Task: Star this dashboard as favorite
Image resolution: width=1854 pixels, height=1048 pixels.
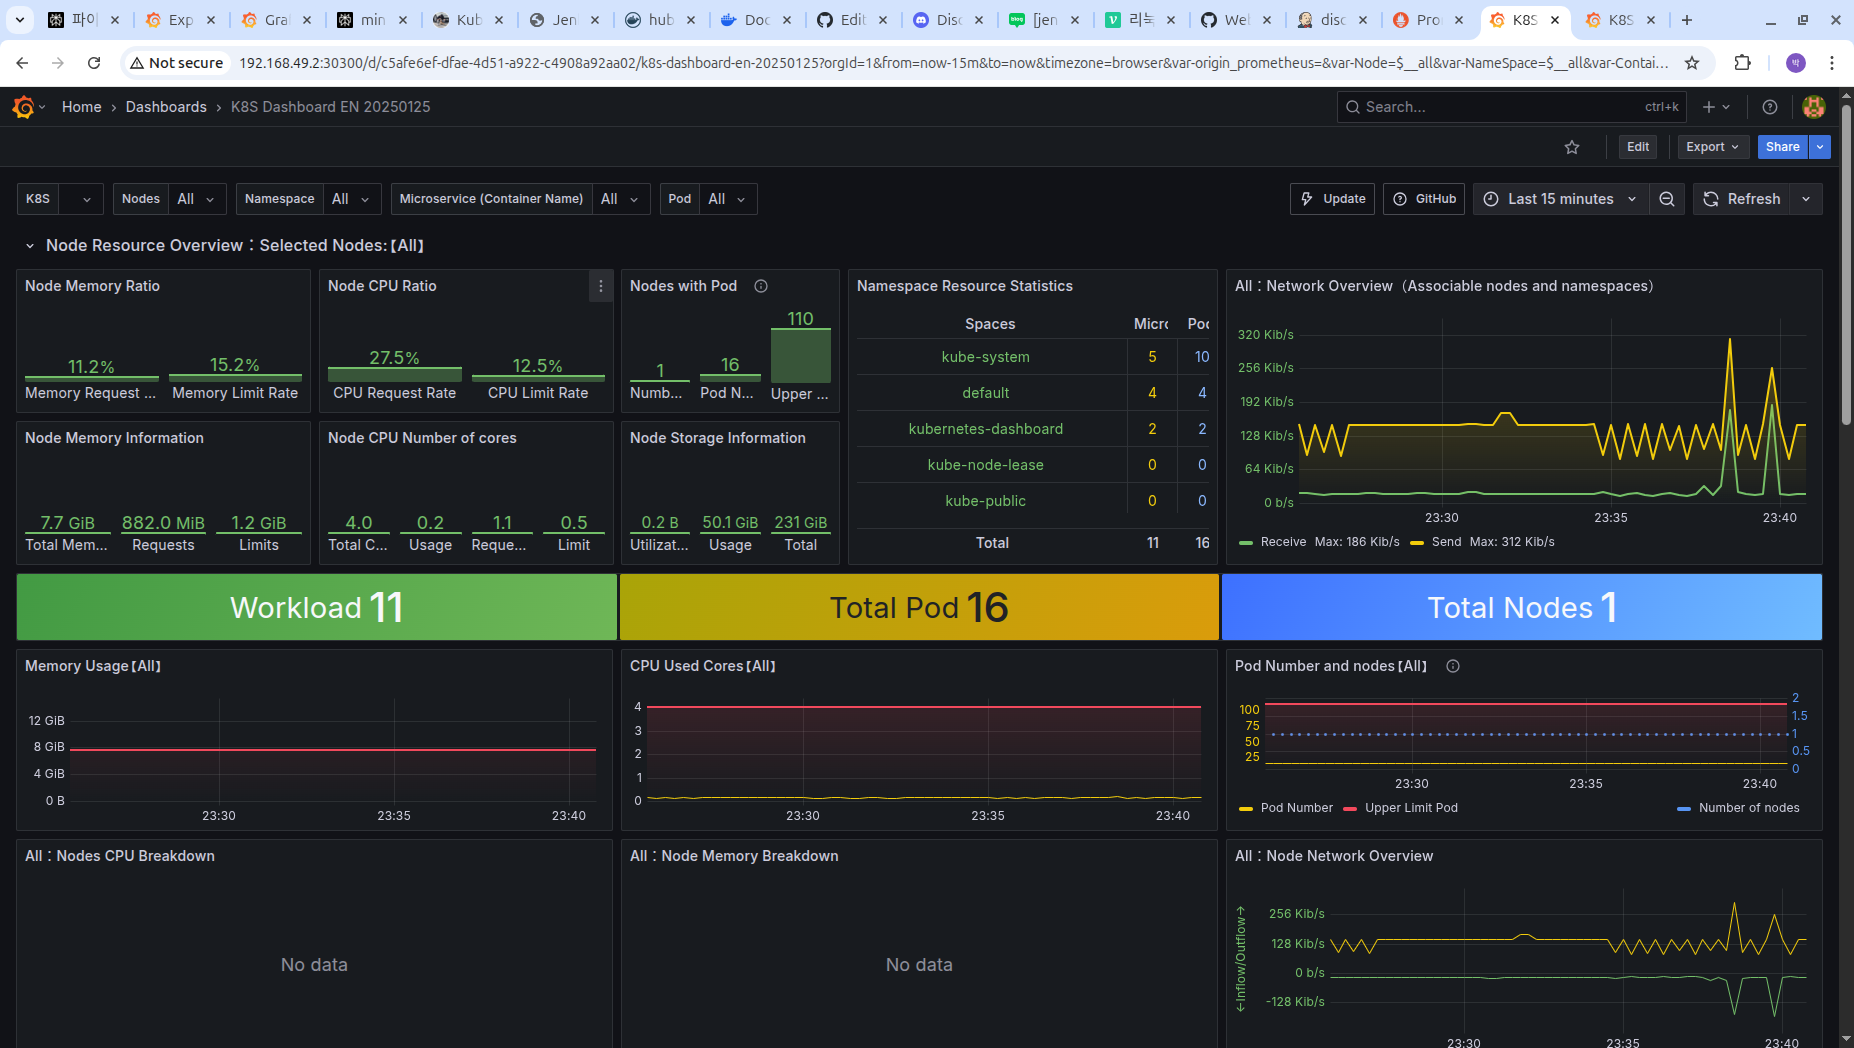Action: pos(1572,147)
